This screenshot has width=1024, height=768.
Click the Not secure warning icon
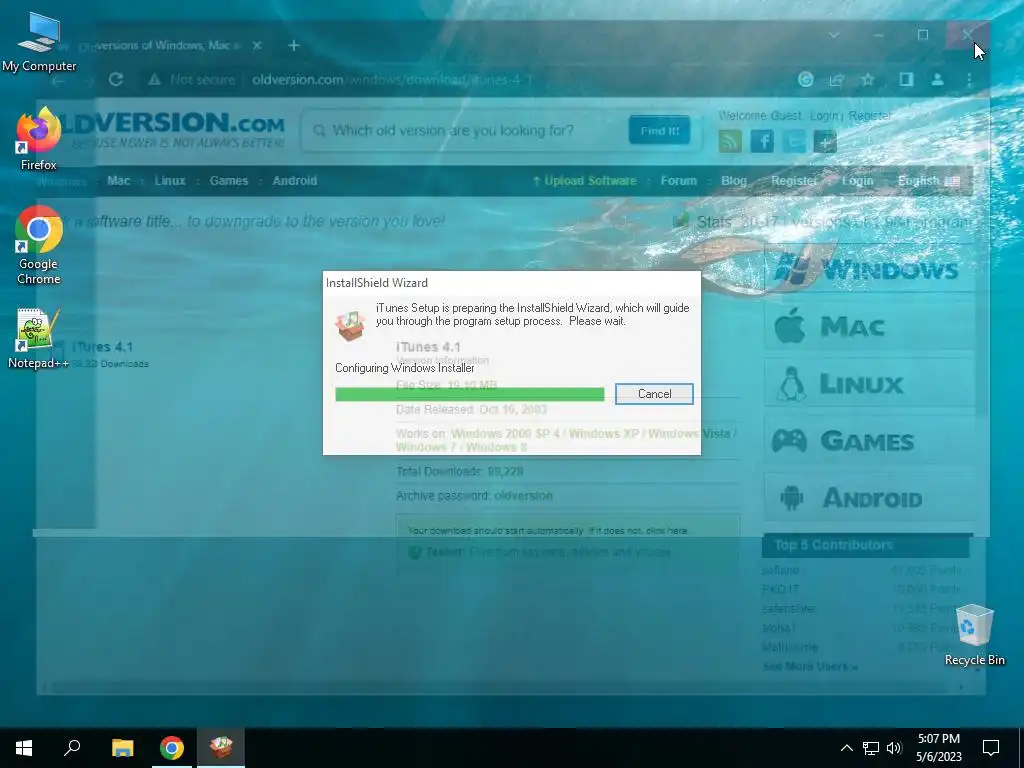click(x=154, y=80)
